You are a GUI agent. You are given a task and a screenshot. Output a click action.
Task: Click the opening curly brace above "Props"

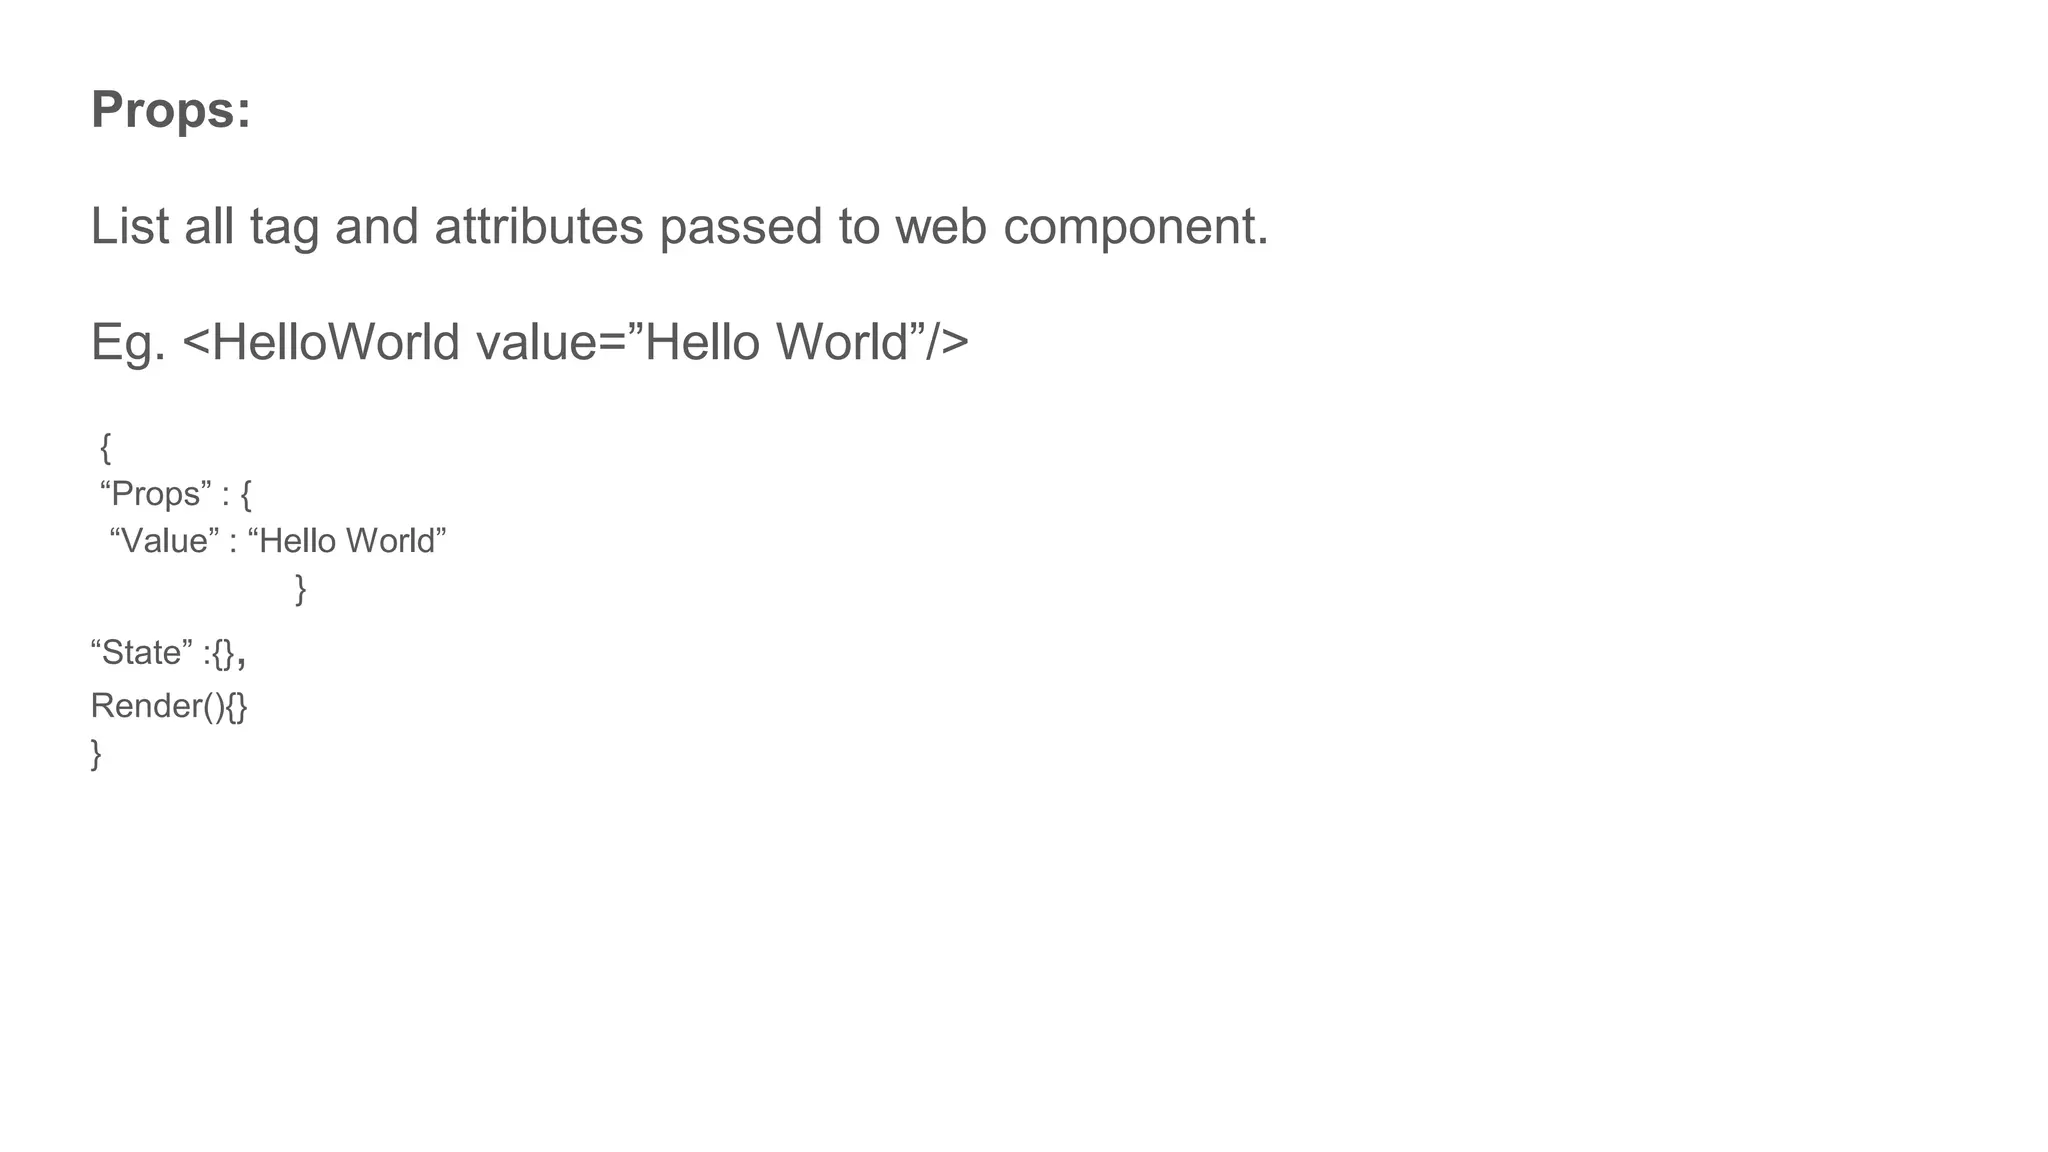[x=106, y=448]
